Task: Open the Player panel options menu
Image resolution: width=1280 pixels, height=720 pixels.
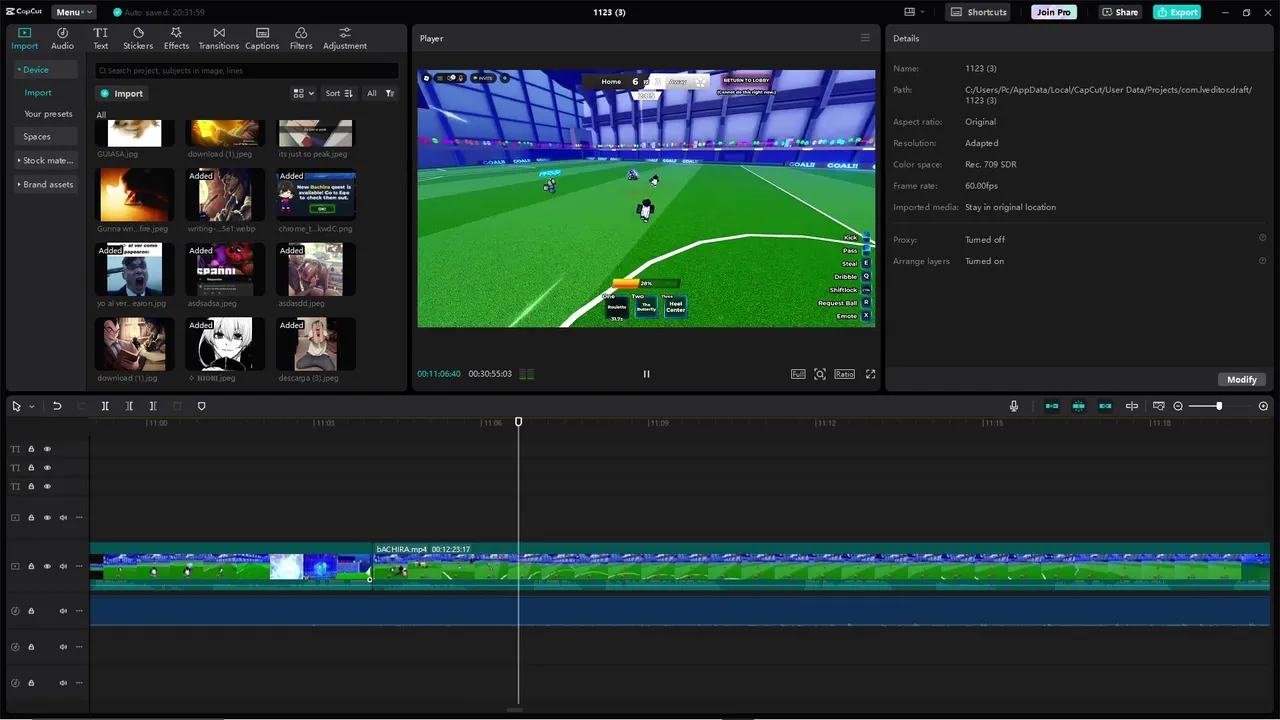Action: click(865, 38)
